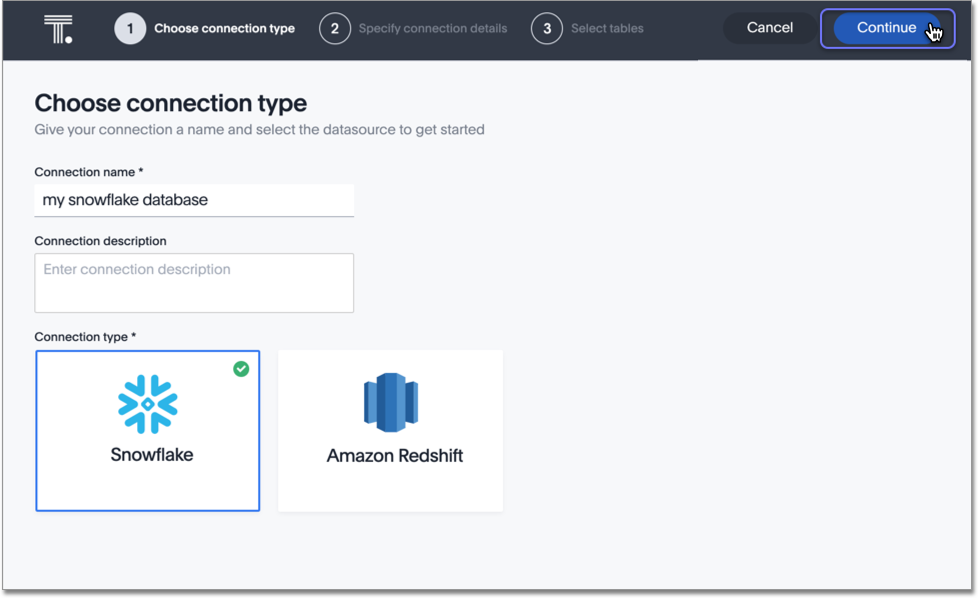Screen dimensions: 978x598
Task: Select the Amazon Redshift logo icon
Action: click(x=391, y=403)
